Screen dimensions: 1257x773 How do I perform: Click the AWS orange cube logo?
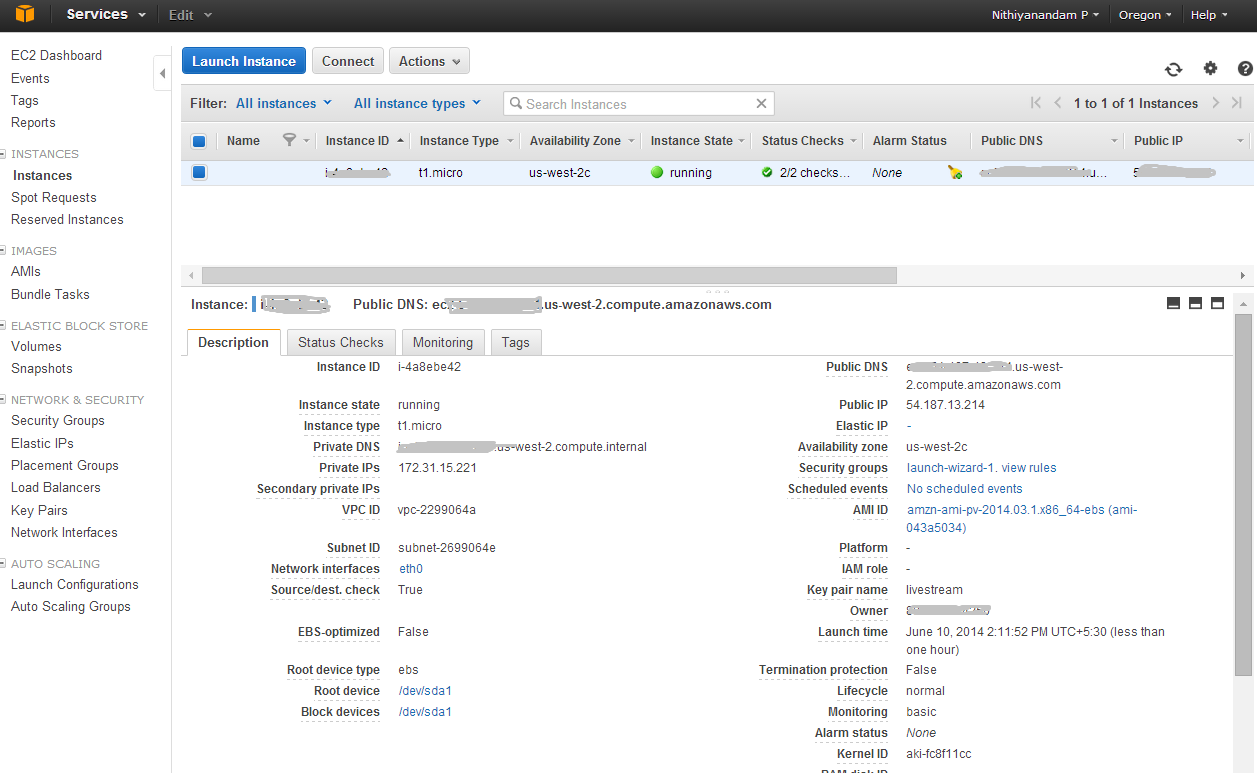pos(24,14)
